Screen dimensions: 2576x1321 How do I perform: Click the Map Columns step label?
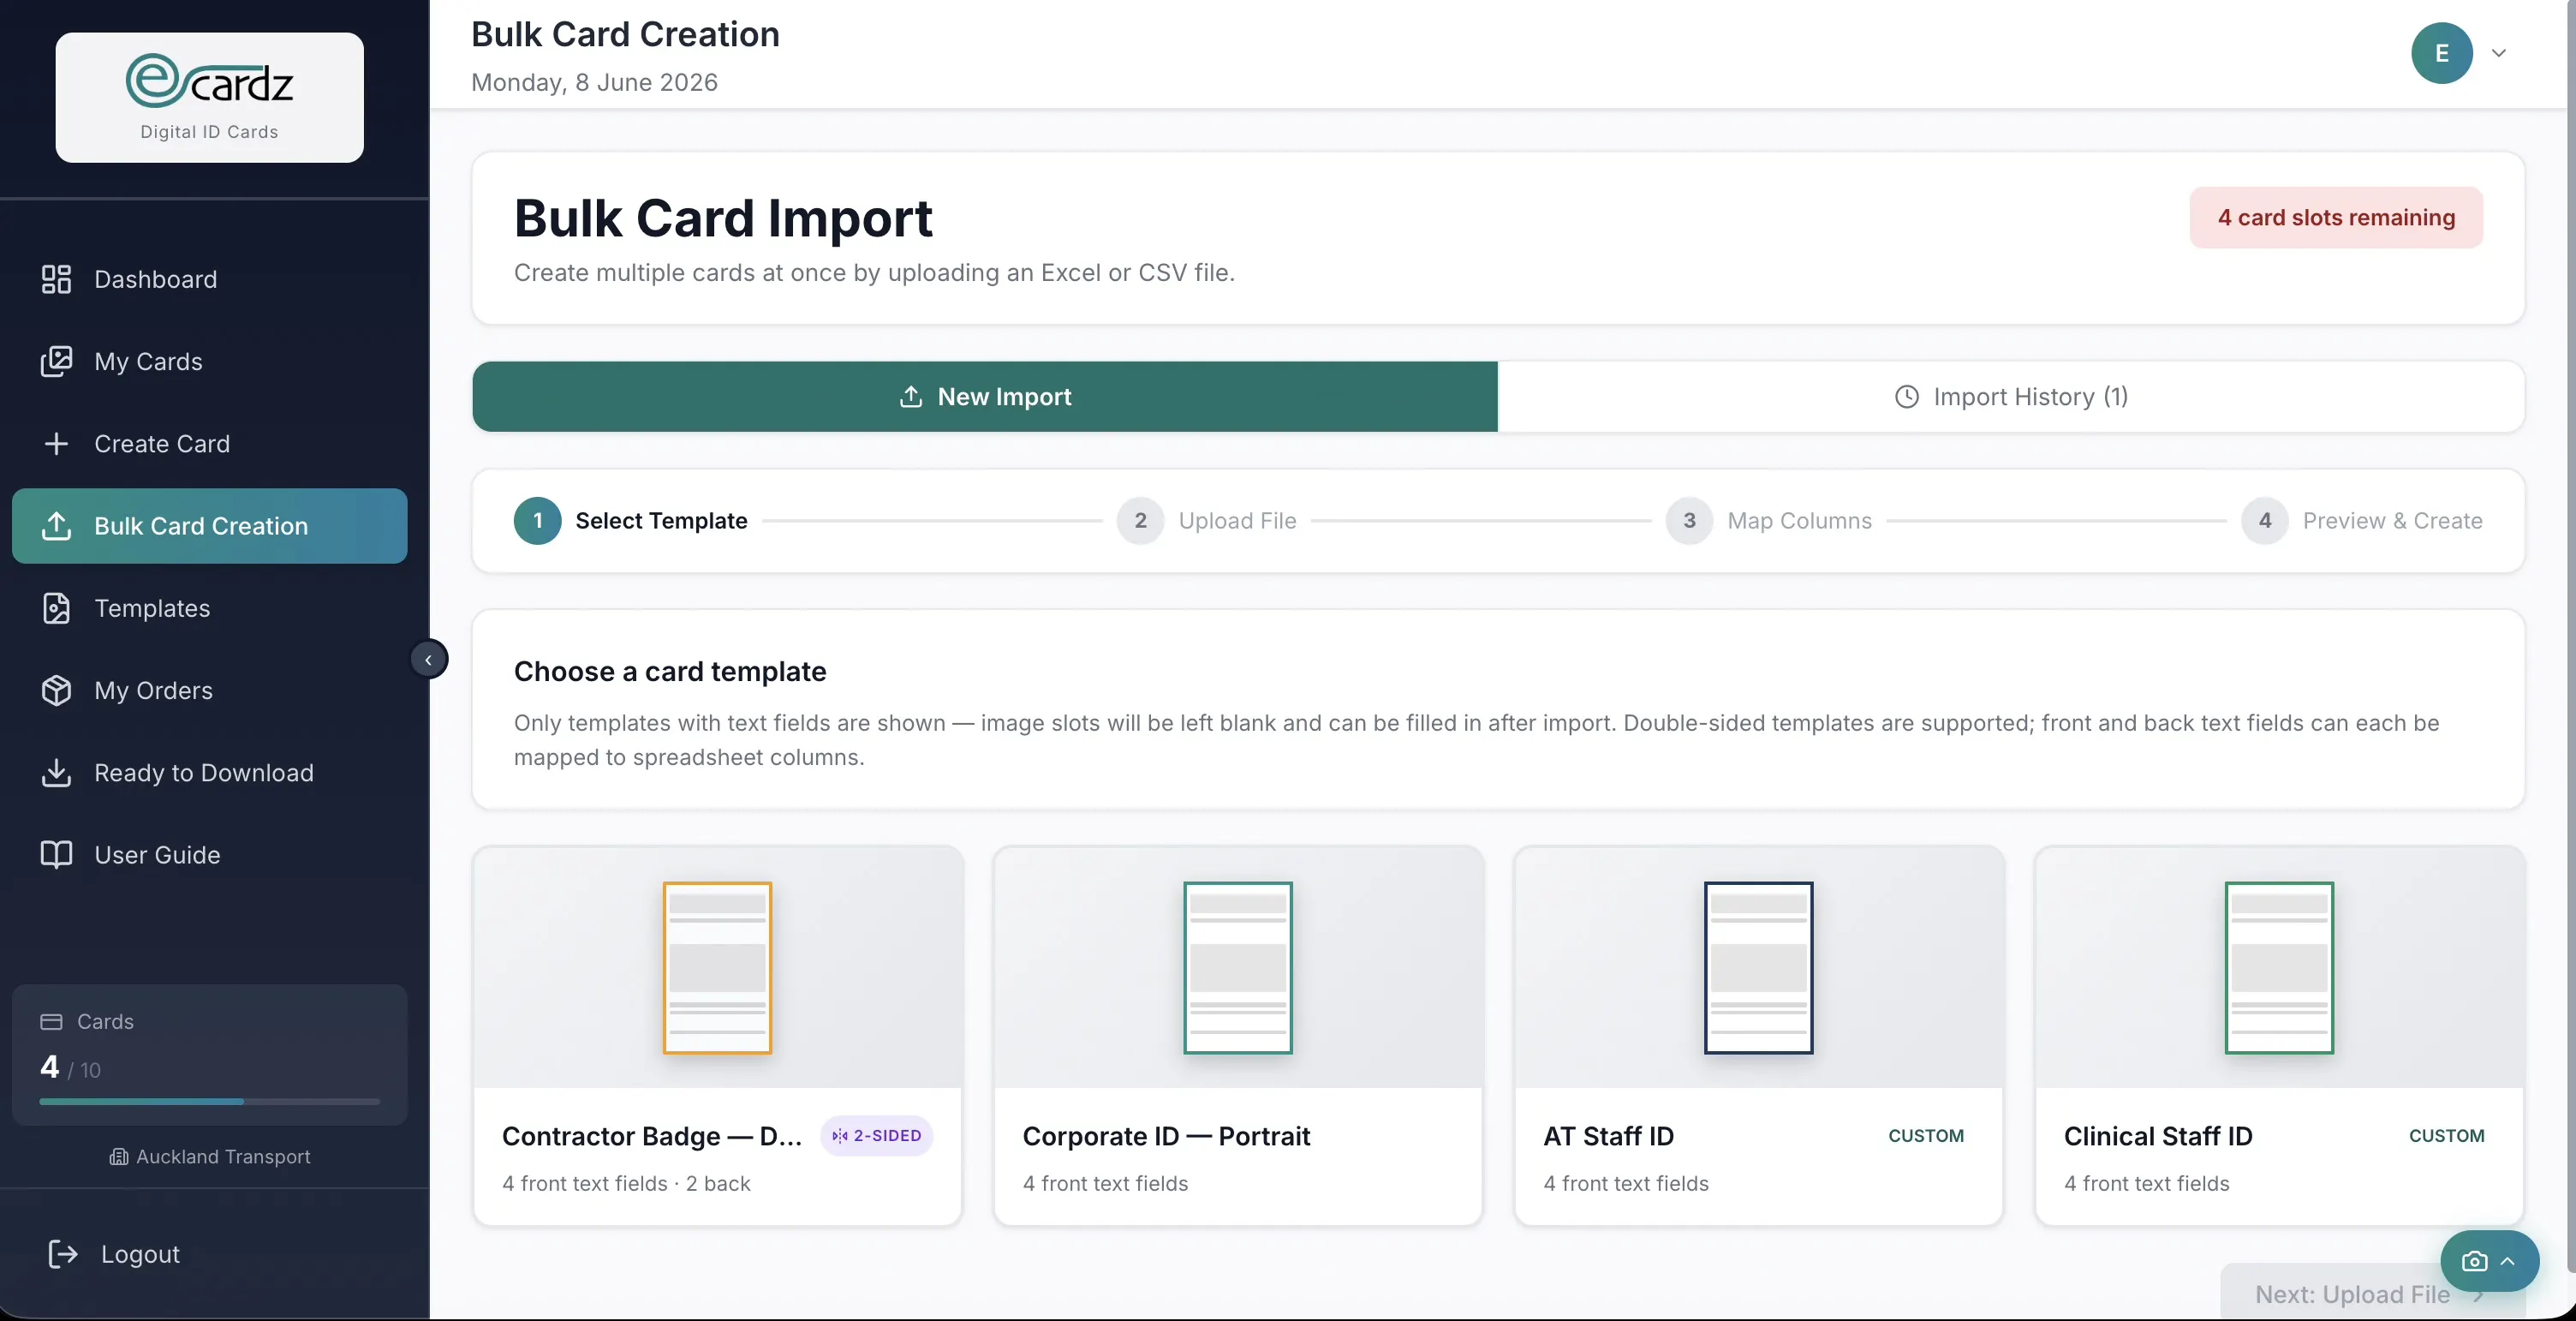coord(1799,520)
